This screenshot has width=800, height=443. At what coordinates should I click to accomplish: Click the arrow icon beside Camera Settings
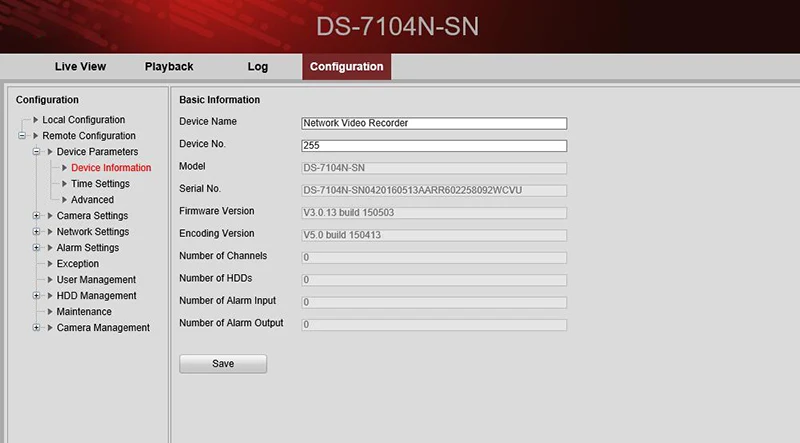50,215
